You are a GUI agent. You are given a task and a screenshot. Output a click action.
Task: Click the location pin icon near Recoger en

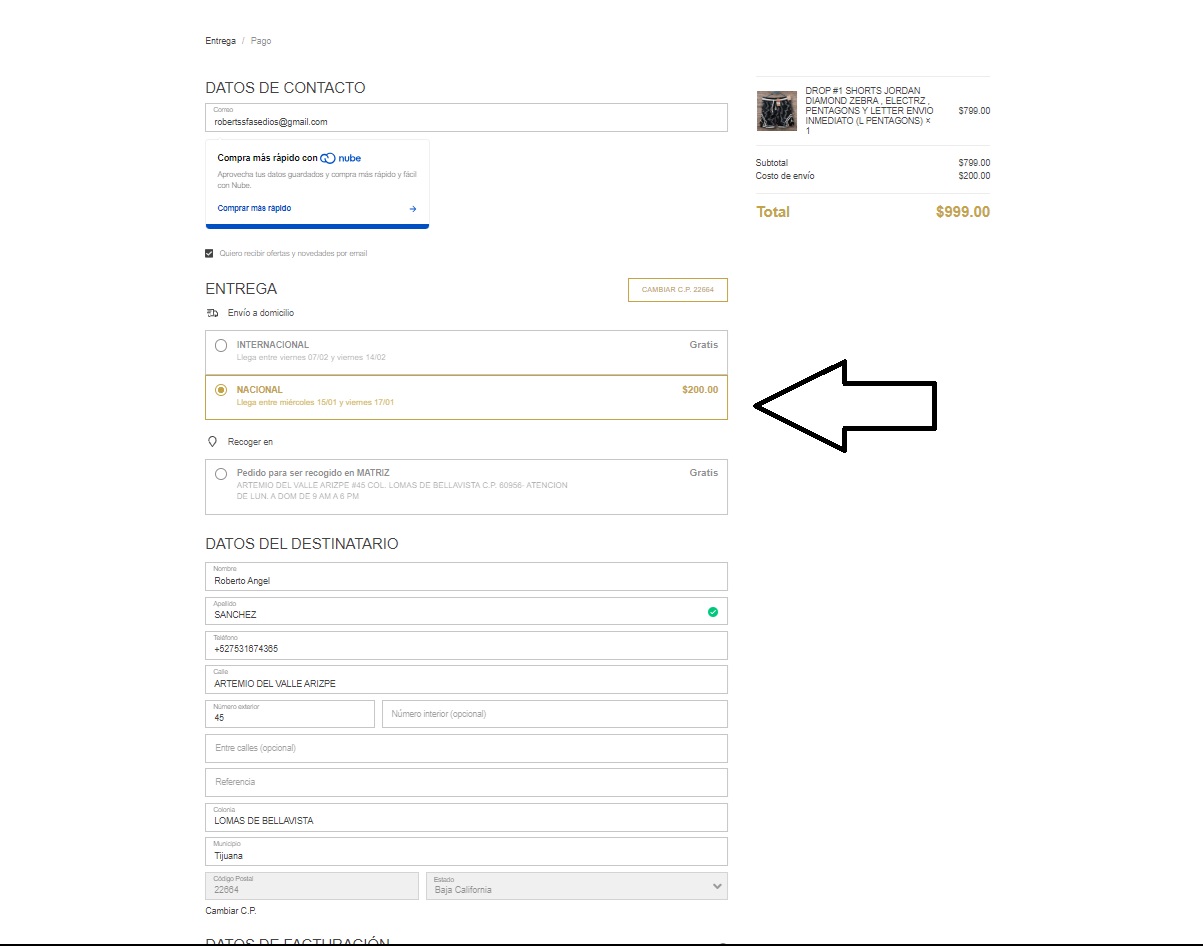point(212,441)
